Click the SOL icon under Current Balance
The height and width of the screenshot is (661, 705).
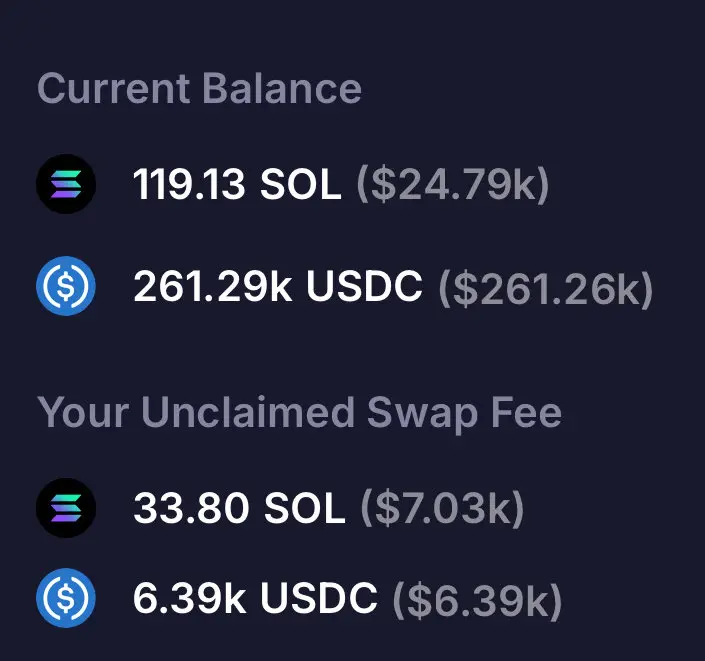pyautogui.click(x=66, y=186)
